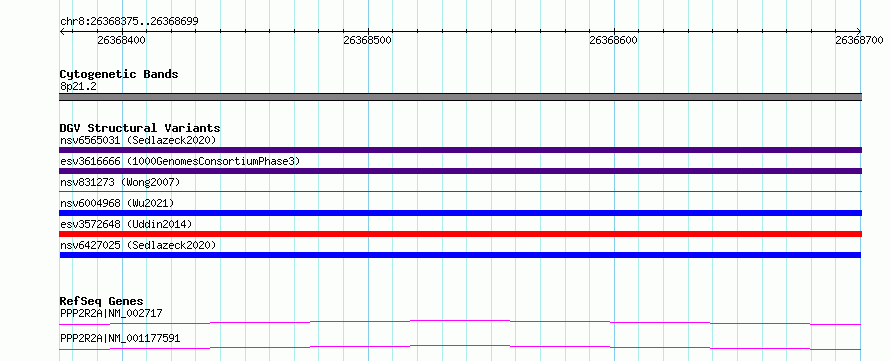
Task: Click the magenta line for PPP2R2A|NM_002717
Action: coord(460,322)
